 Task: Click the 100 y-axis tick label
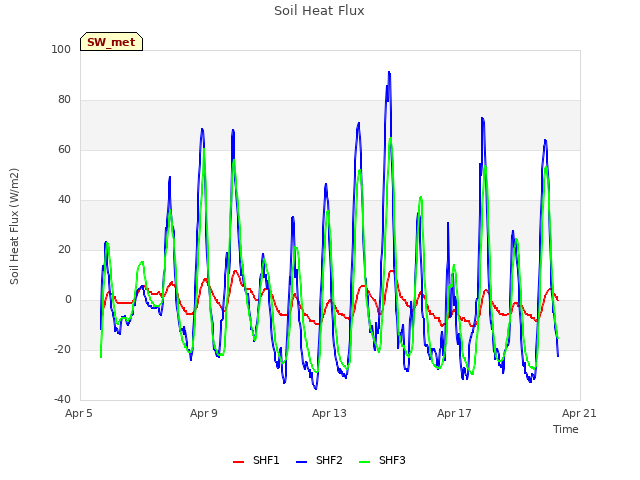[61, 49]
